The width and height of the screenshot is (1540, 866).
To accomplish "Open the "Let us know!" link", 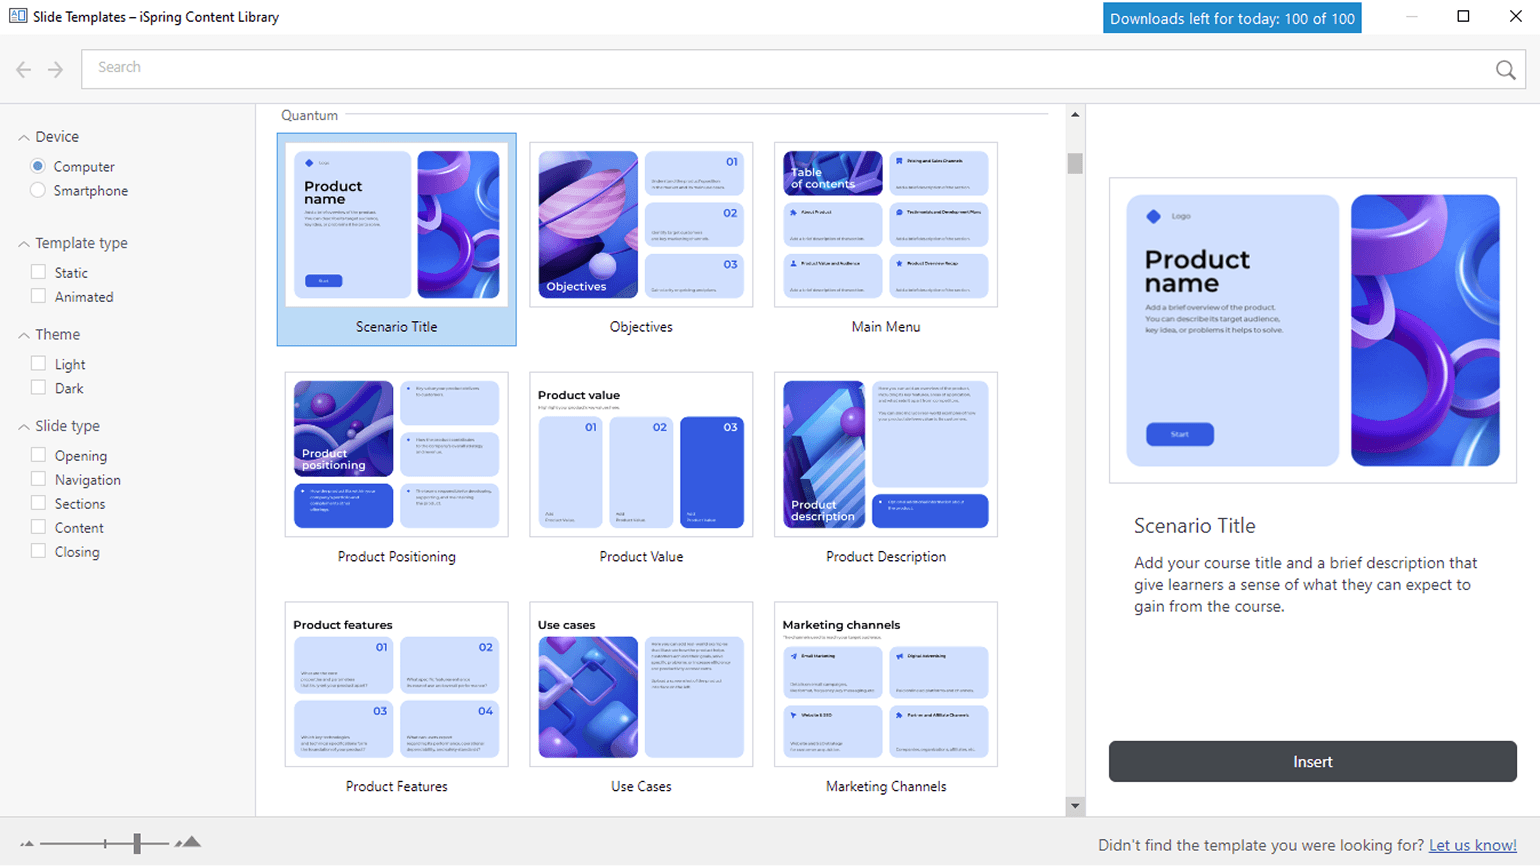I will (x=1471, y=844).
